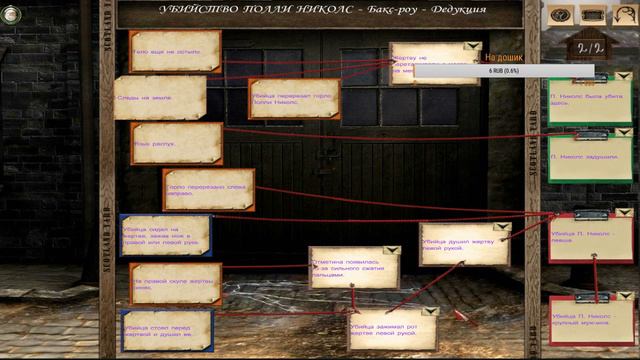Viewport: 640px width, 360px height.
Task: Select the 'Отметина появилась из-за сильного сжатия' note
Action: tap(354, 268)
